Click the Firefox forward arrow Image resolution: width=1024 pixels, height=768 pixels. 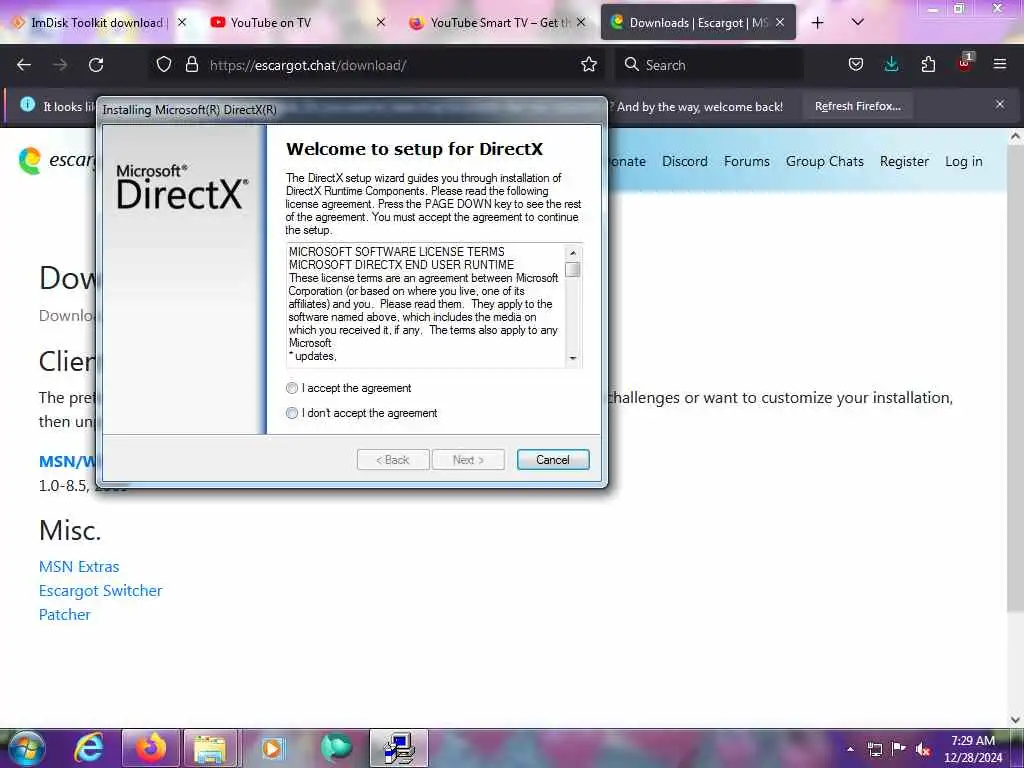pyautogui.click(x=60, y=65)
